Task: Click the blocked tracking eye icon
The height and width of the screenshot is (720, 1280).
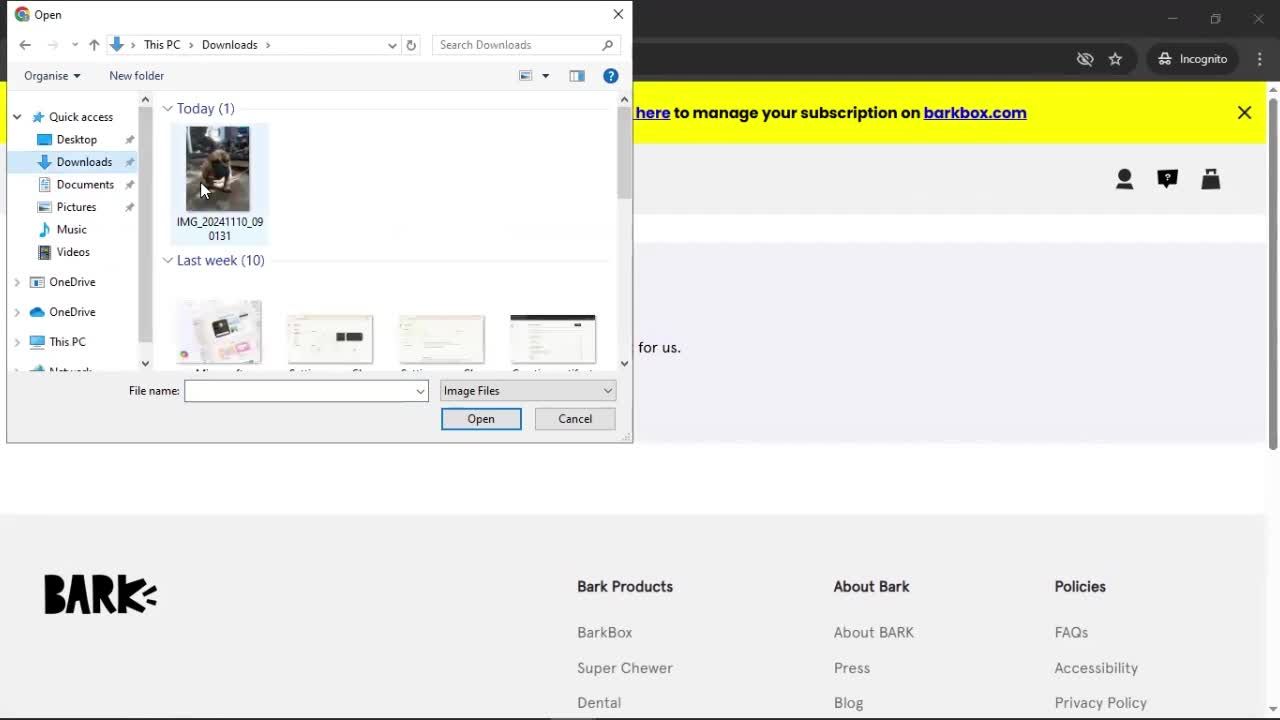Action: tap(1085, 59)
